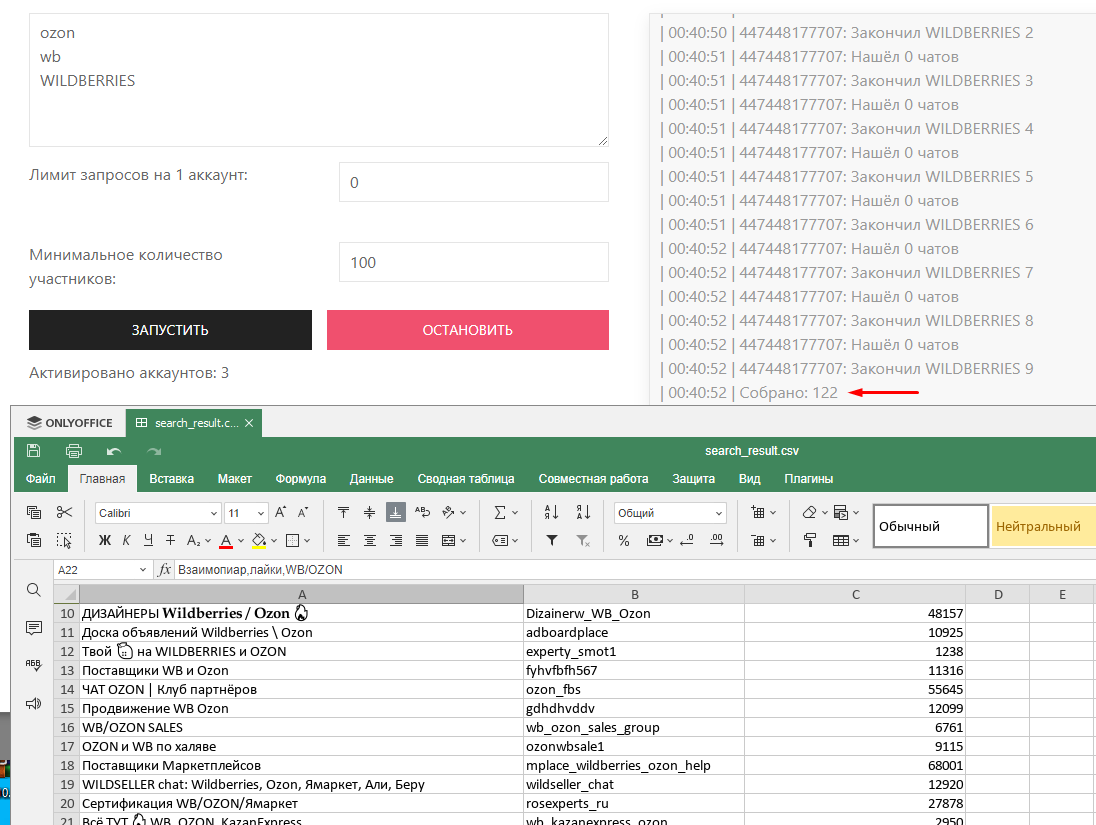The image size is (1096, 825).
Task: Click the save icon in title bar
Action: (x=34, y=451)
